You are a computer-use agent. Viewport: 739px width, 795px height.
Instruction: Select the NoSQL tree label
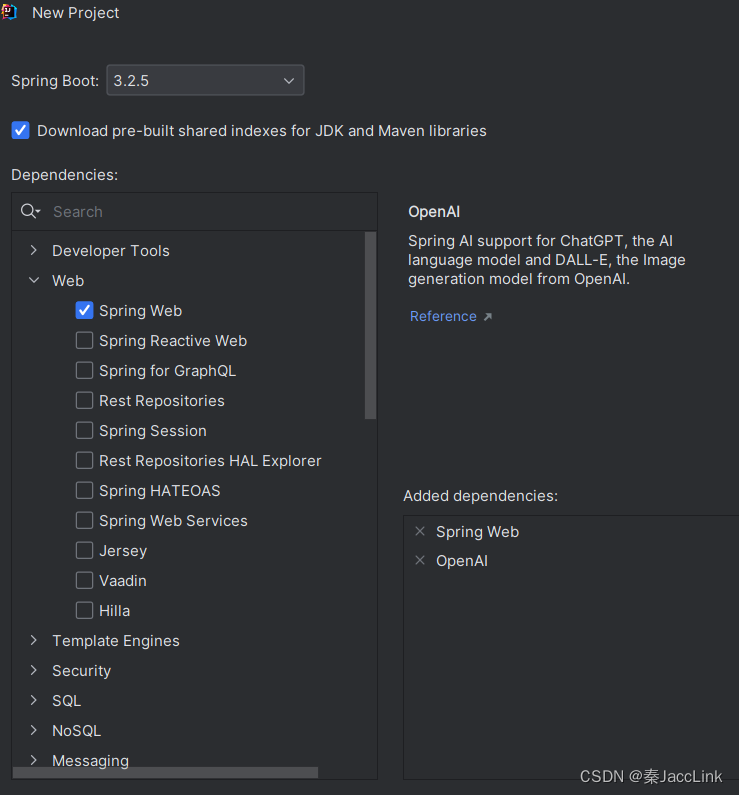point(77,731)
